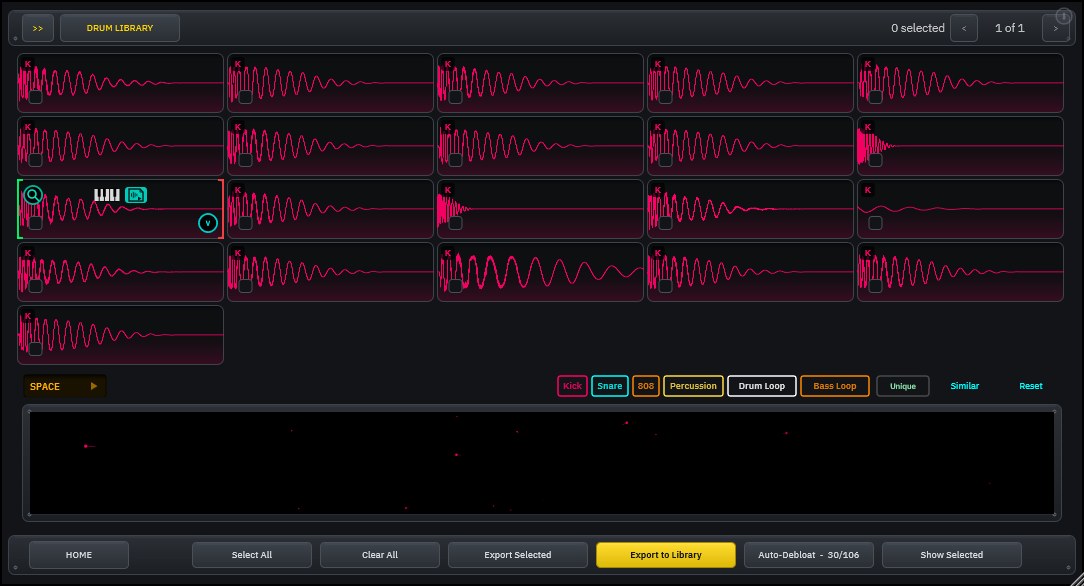Image resolution: width=1084 pixels, height=586 pixels.
Task: Toggle the Kick filter tag
Action: (572, 386)
